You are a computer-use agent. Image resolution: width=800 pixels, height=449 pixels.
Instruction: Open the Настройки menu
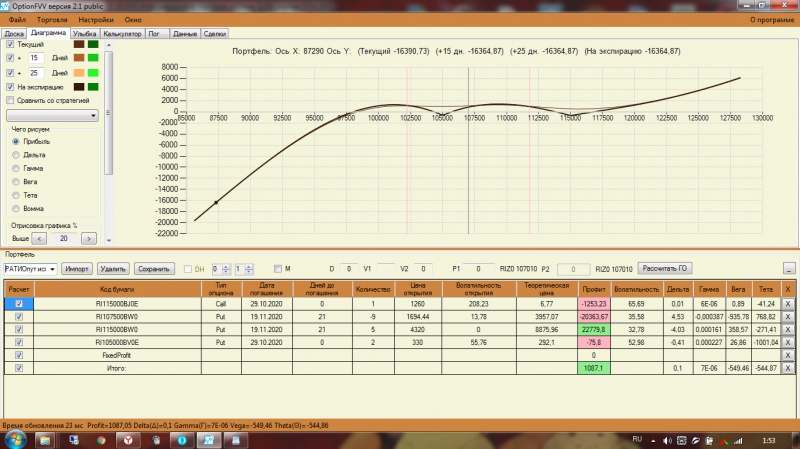pos(96,19)
